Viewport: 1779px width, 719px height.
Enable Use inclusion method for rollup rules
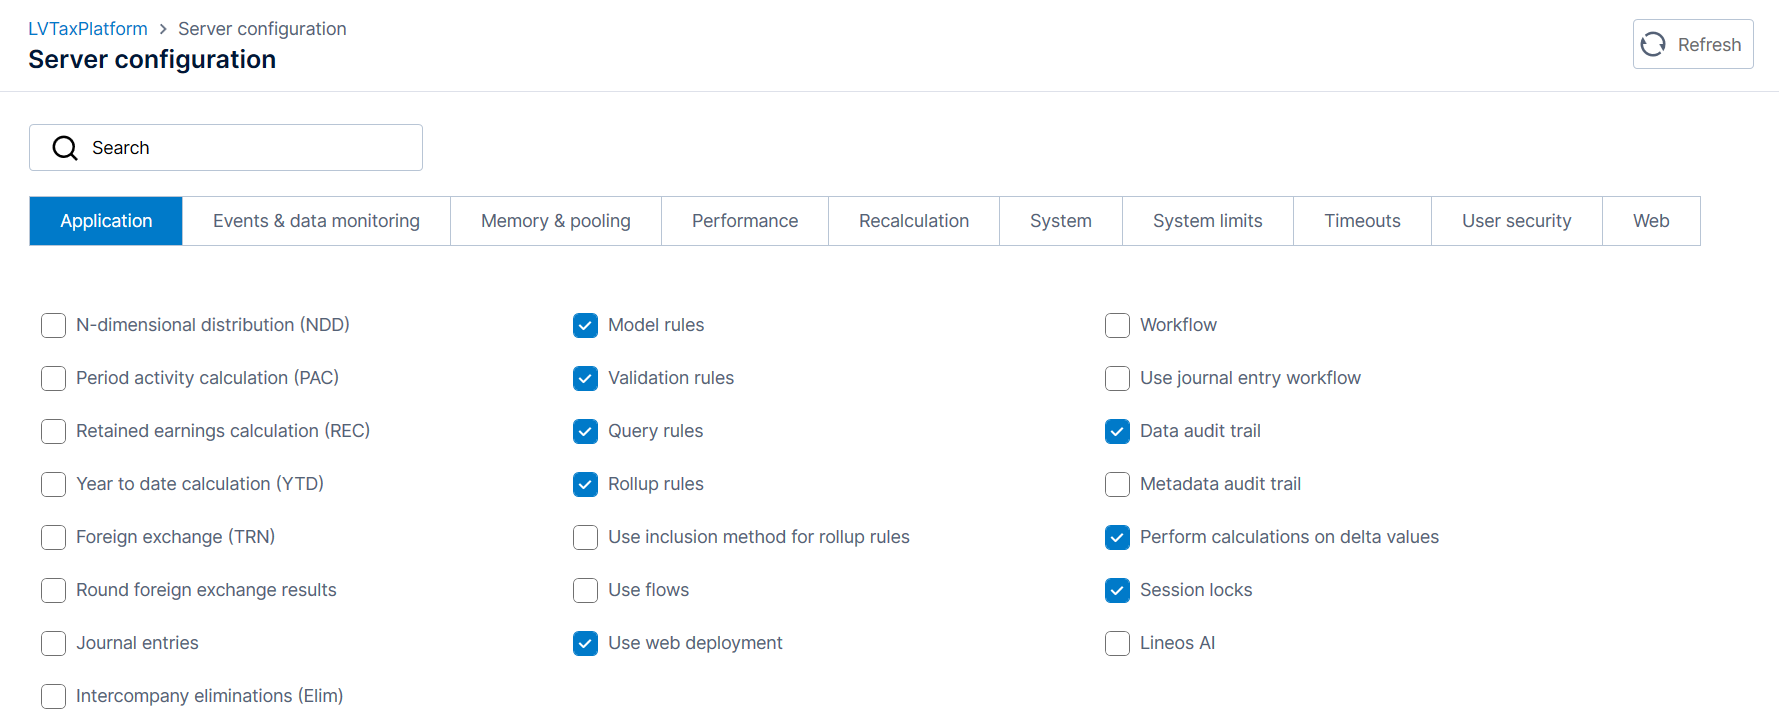coord(586,537)
